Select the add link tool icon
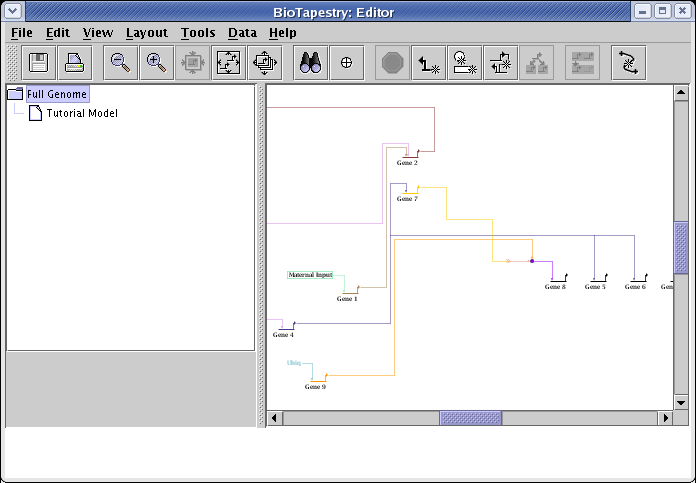This screenshot has width=696, height=483. 430,63
